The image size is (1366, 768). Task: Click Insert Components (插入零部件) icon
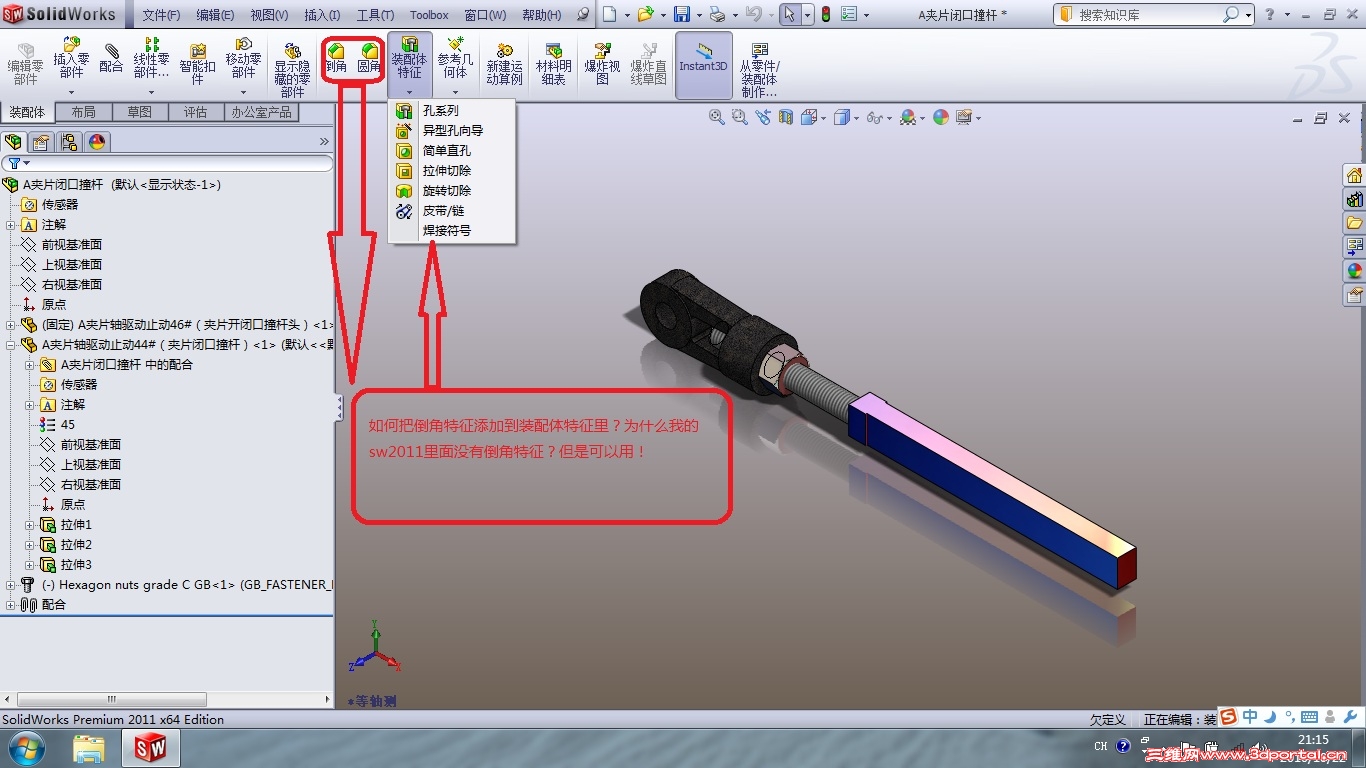coord(71,46)
